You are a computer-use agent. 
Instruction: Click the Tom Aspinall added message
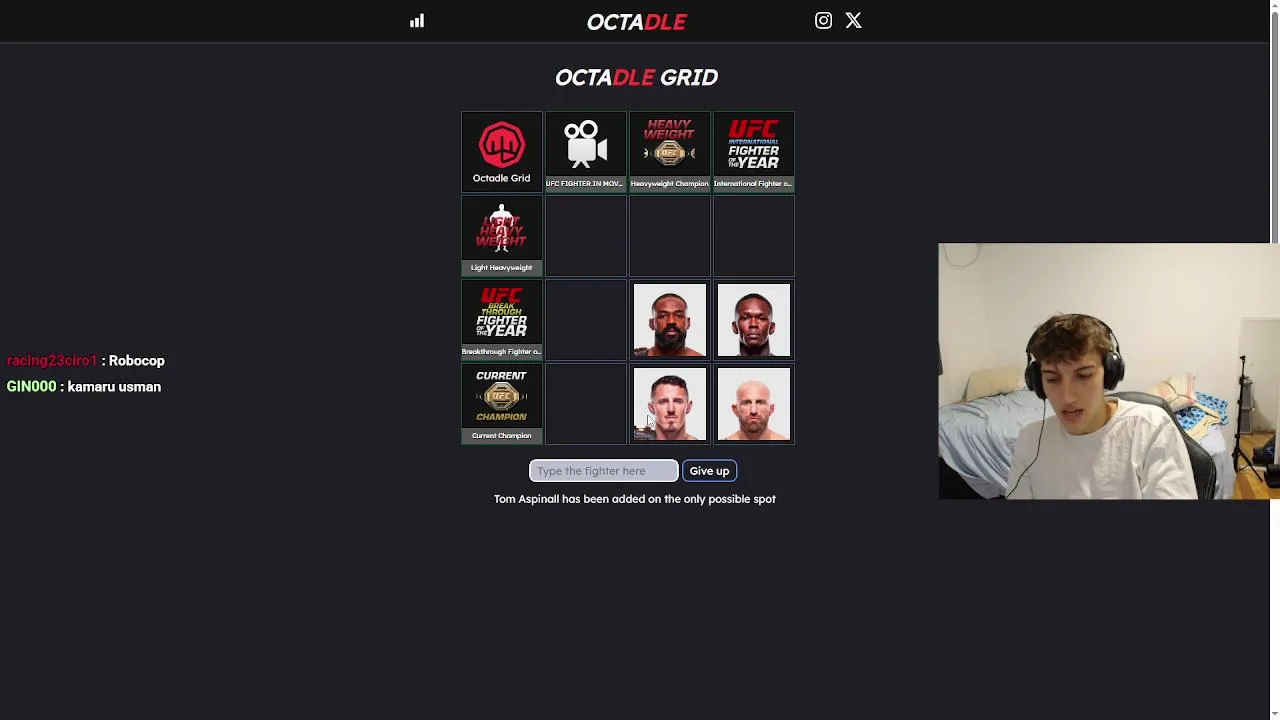635,499
